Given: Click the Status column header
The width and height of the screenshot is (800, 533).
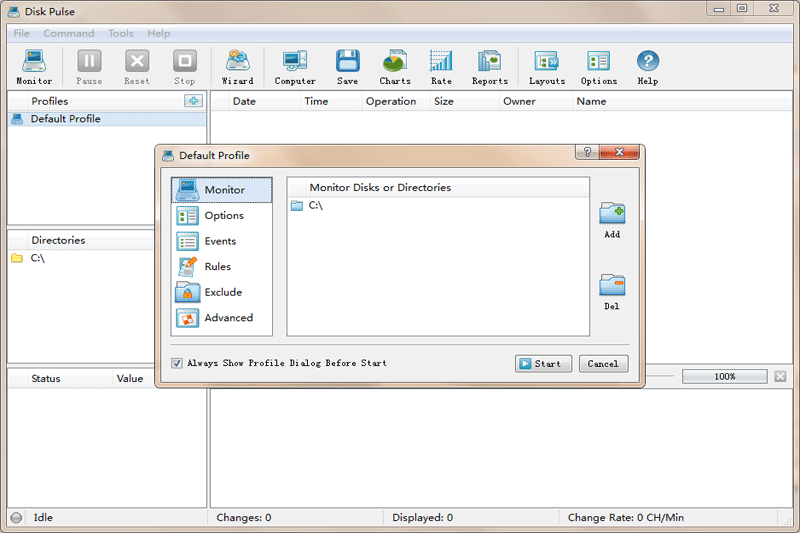Looking at the screenshot, I should pos(69,378).
